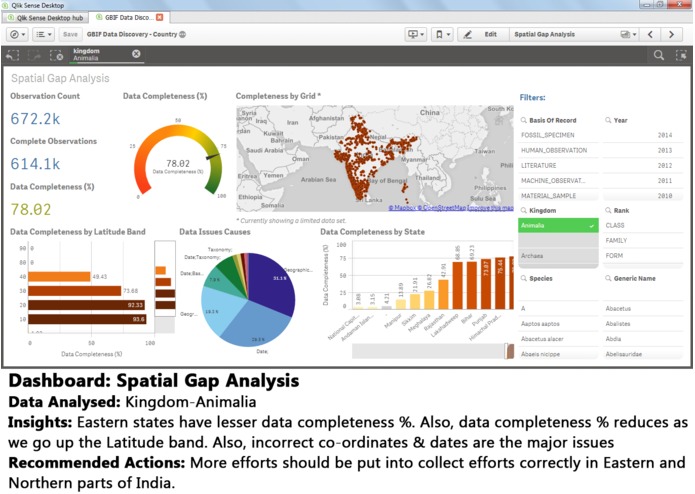The height and width of the screenshot is (494, 695).
Task: Select FAMILY in Rank filter
Action: [643, 240]
